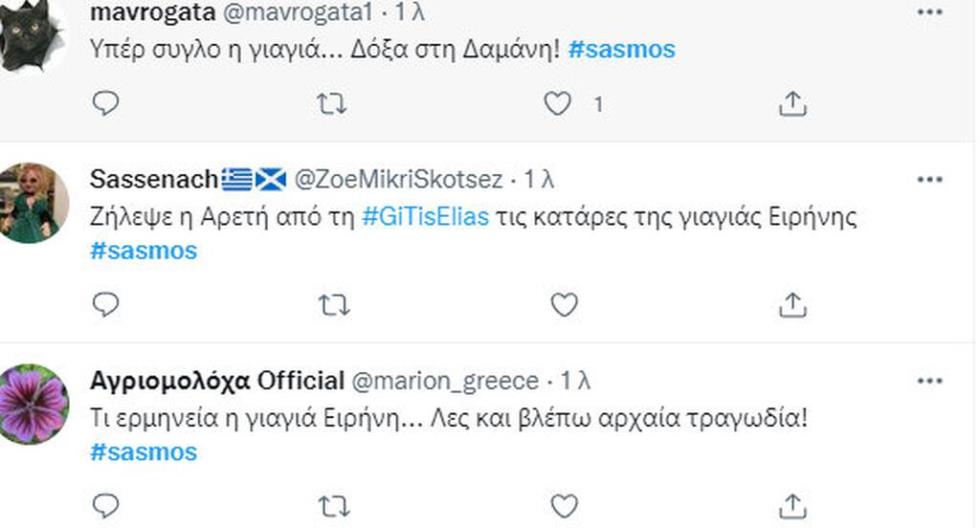Image resolution: width=980 pixels, height=528 pixels.
Task: Share Sassenach's tweet
Action: [792, 304]
